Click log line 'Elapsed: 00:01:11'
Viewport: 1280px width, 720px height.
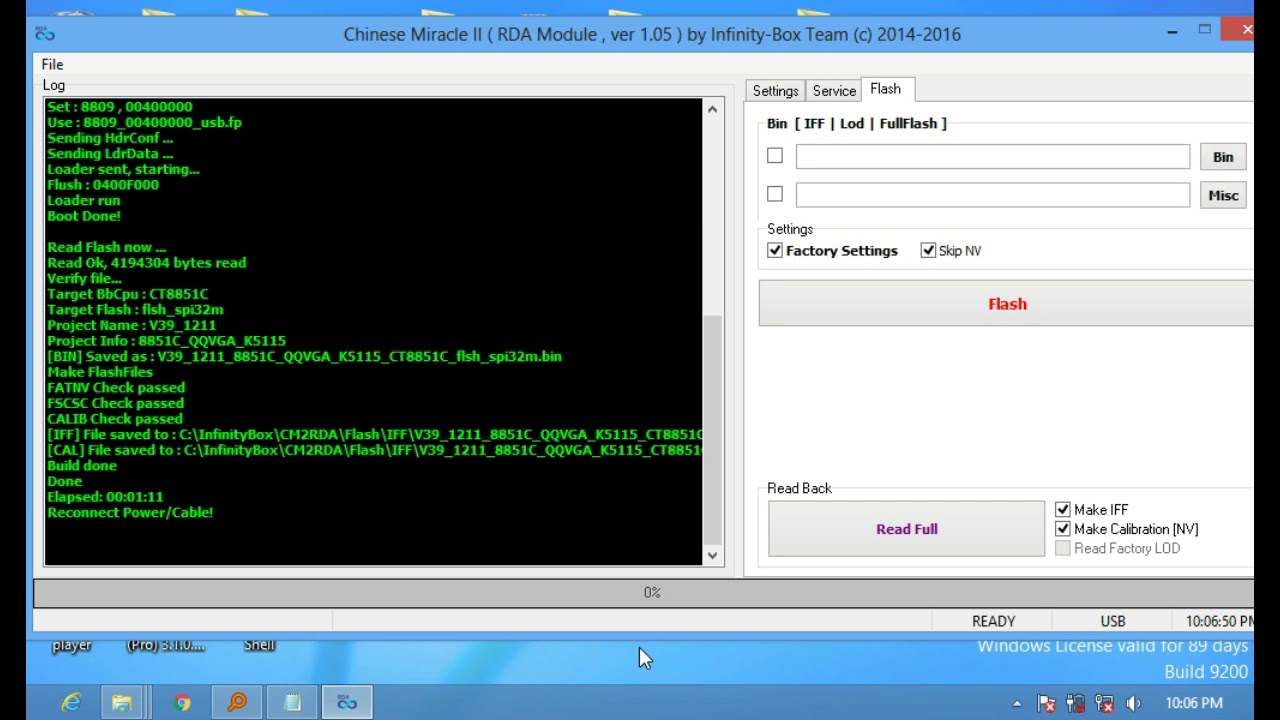click(x=105, y=497)
